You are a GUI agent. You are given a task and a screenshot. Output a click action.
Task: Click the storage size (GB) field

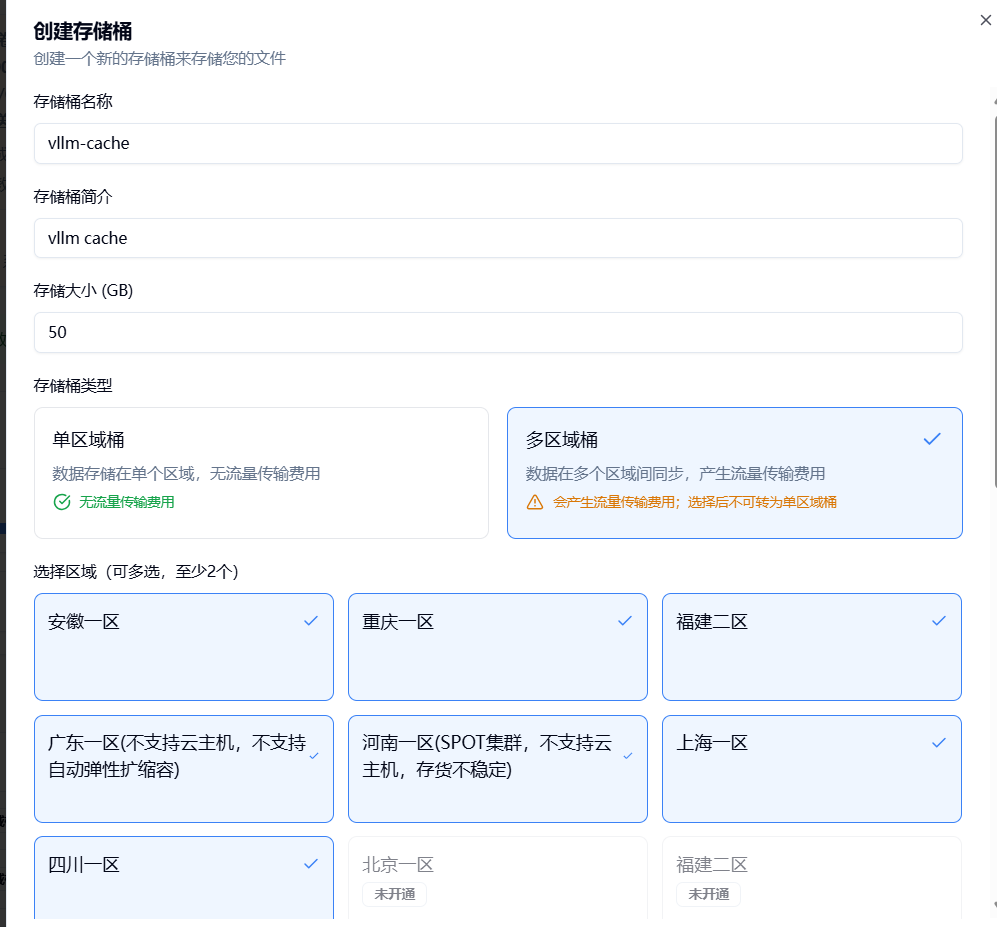pos(498,332)
